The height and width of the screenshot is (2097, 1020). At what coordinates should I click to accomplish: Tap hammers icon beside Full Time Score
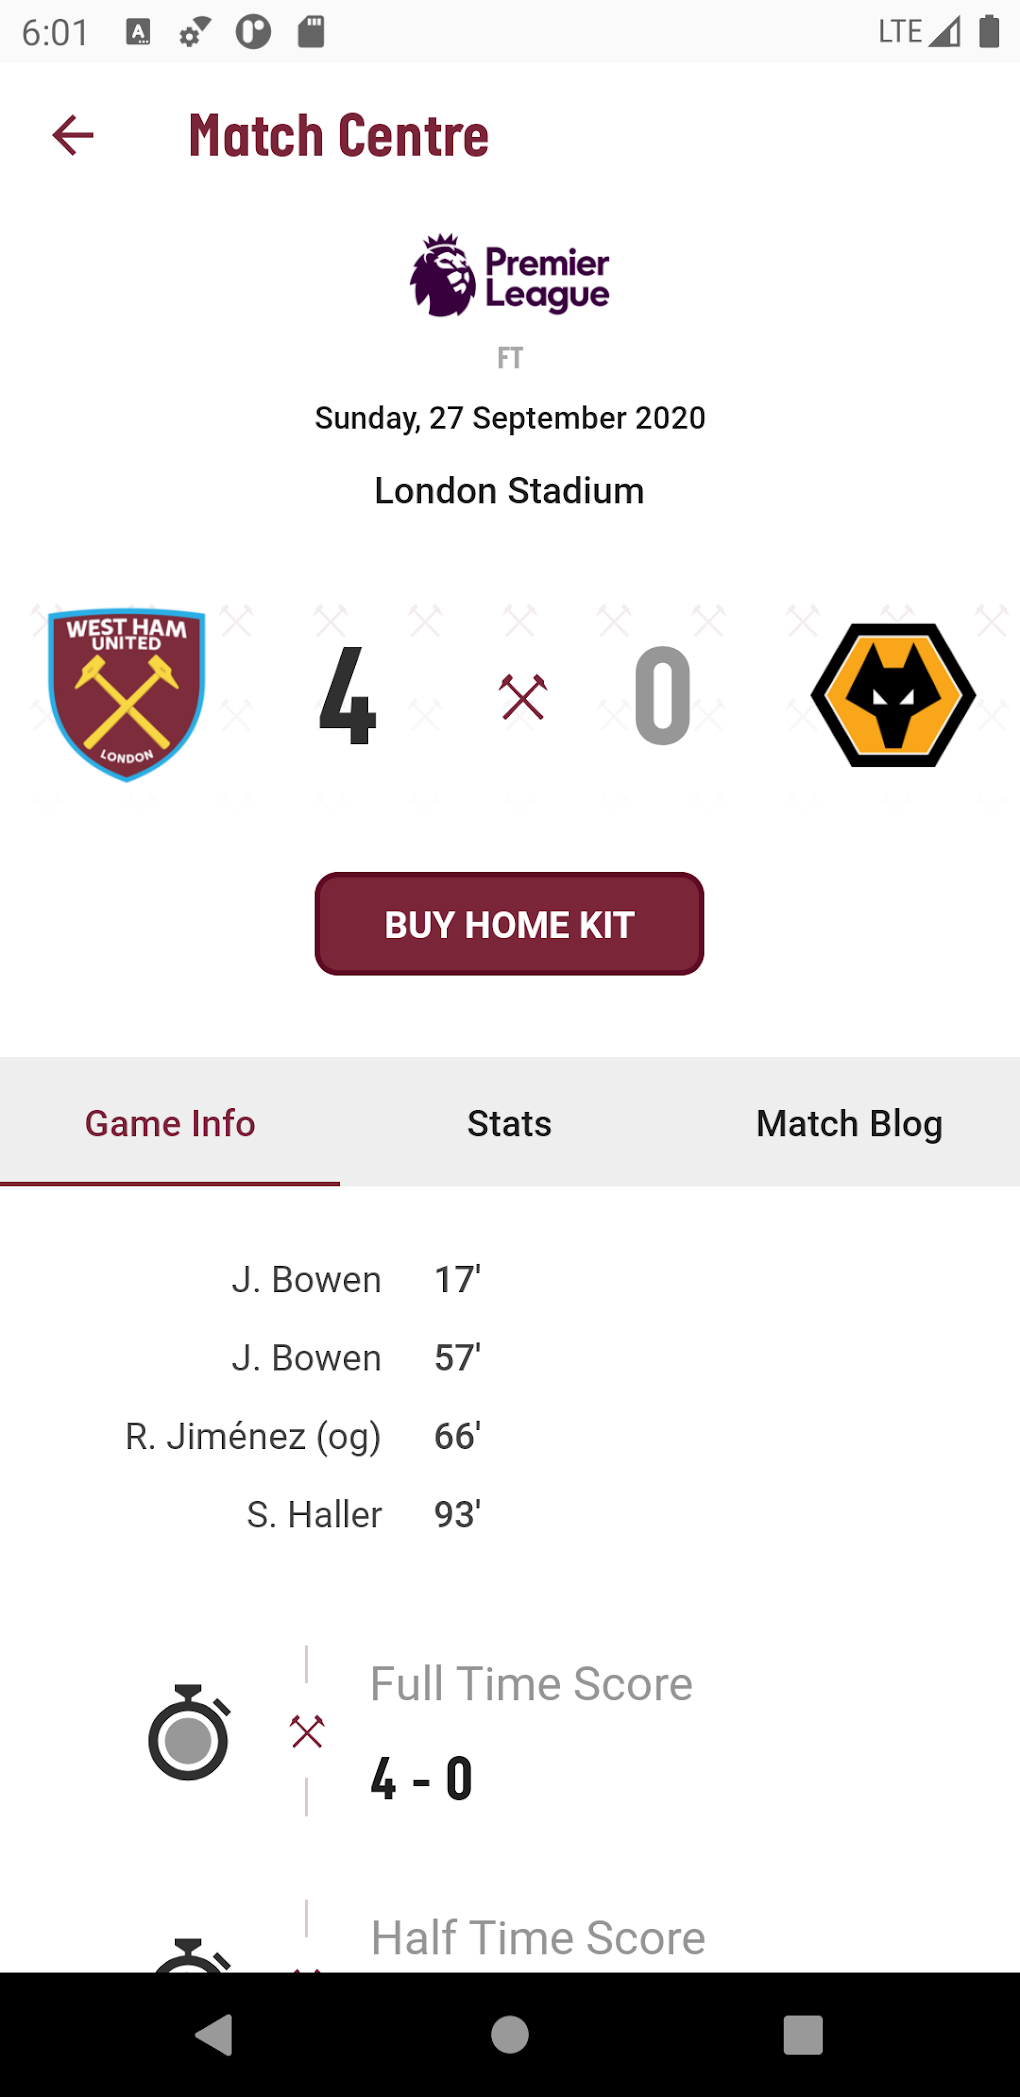point(307,1731)
